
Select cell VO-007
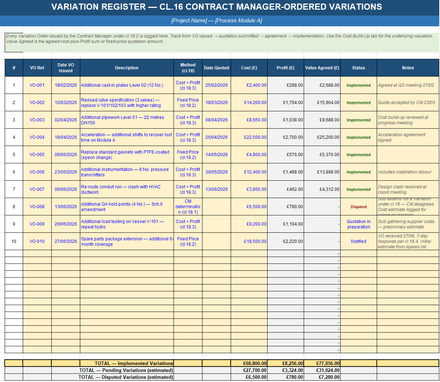click(x=37, y=189)
